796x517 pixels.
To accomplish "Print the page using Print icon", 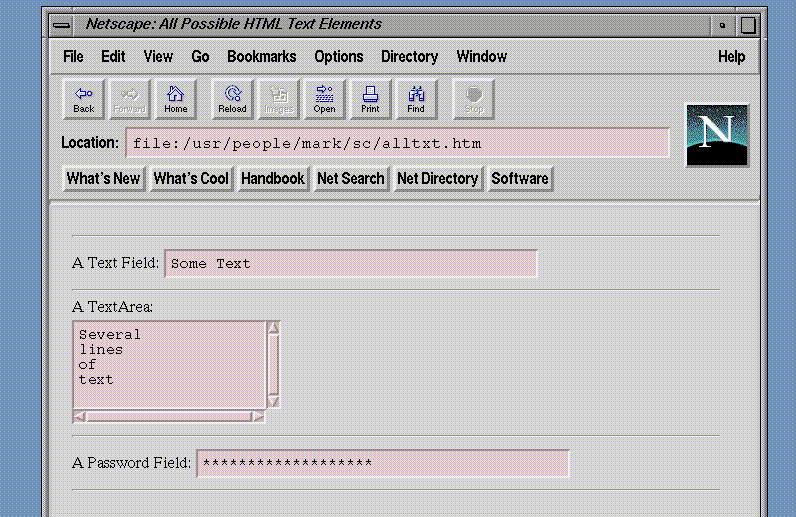I will (370, 99).
